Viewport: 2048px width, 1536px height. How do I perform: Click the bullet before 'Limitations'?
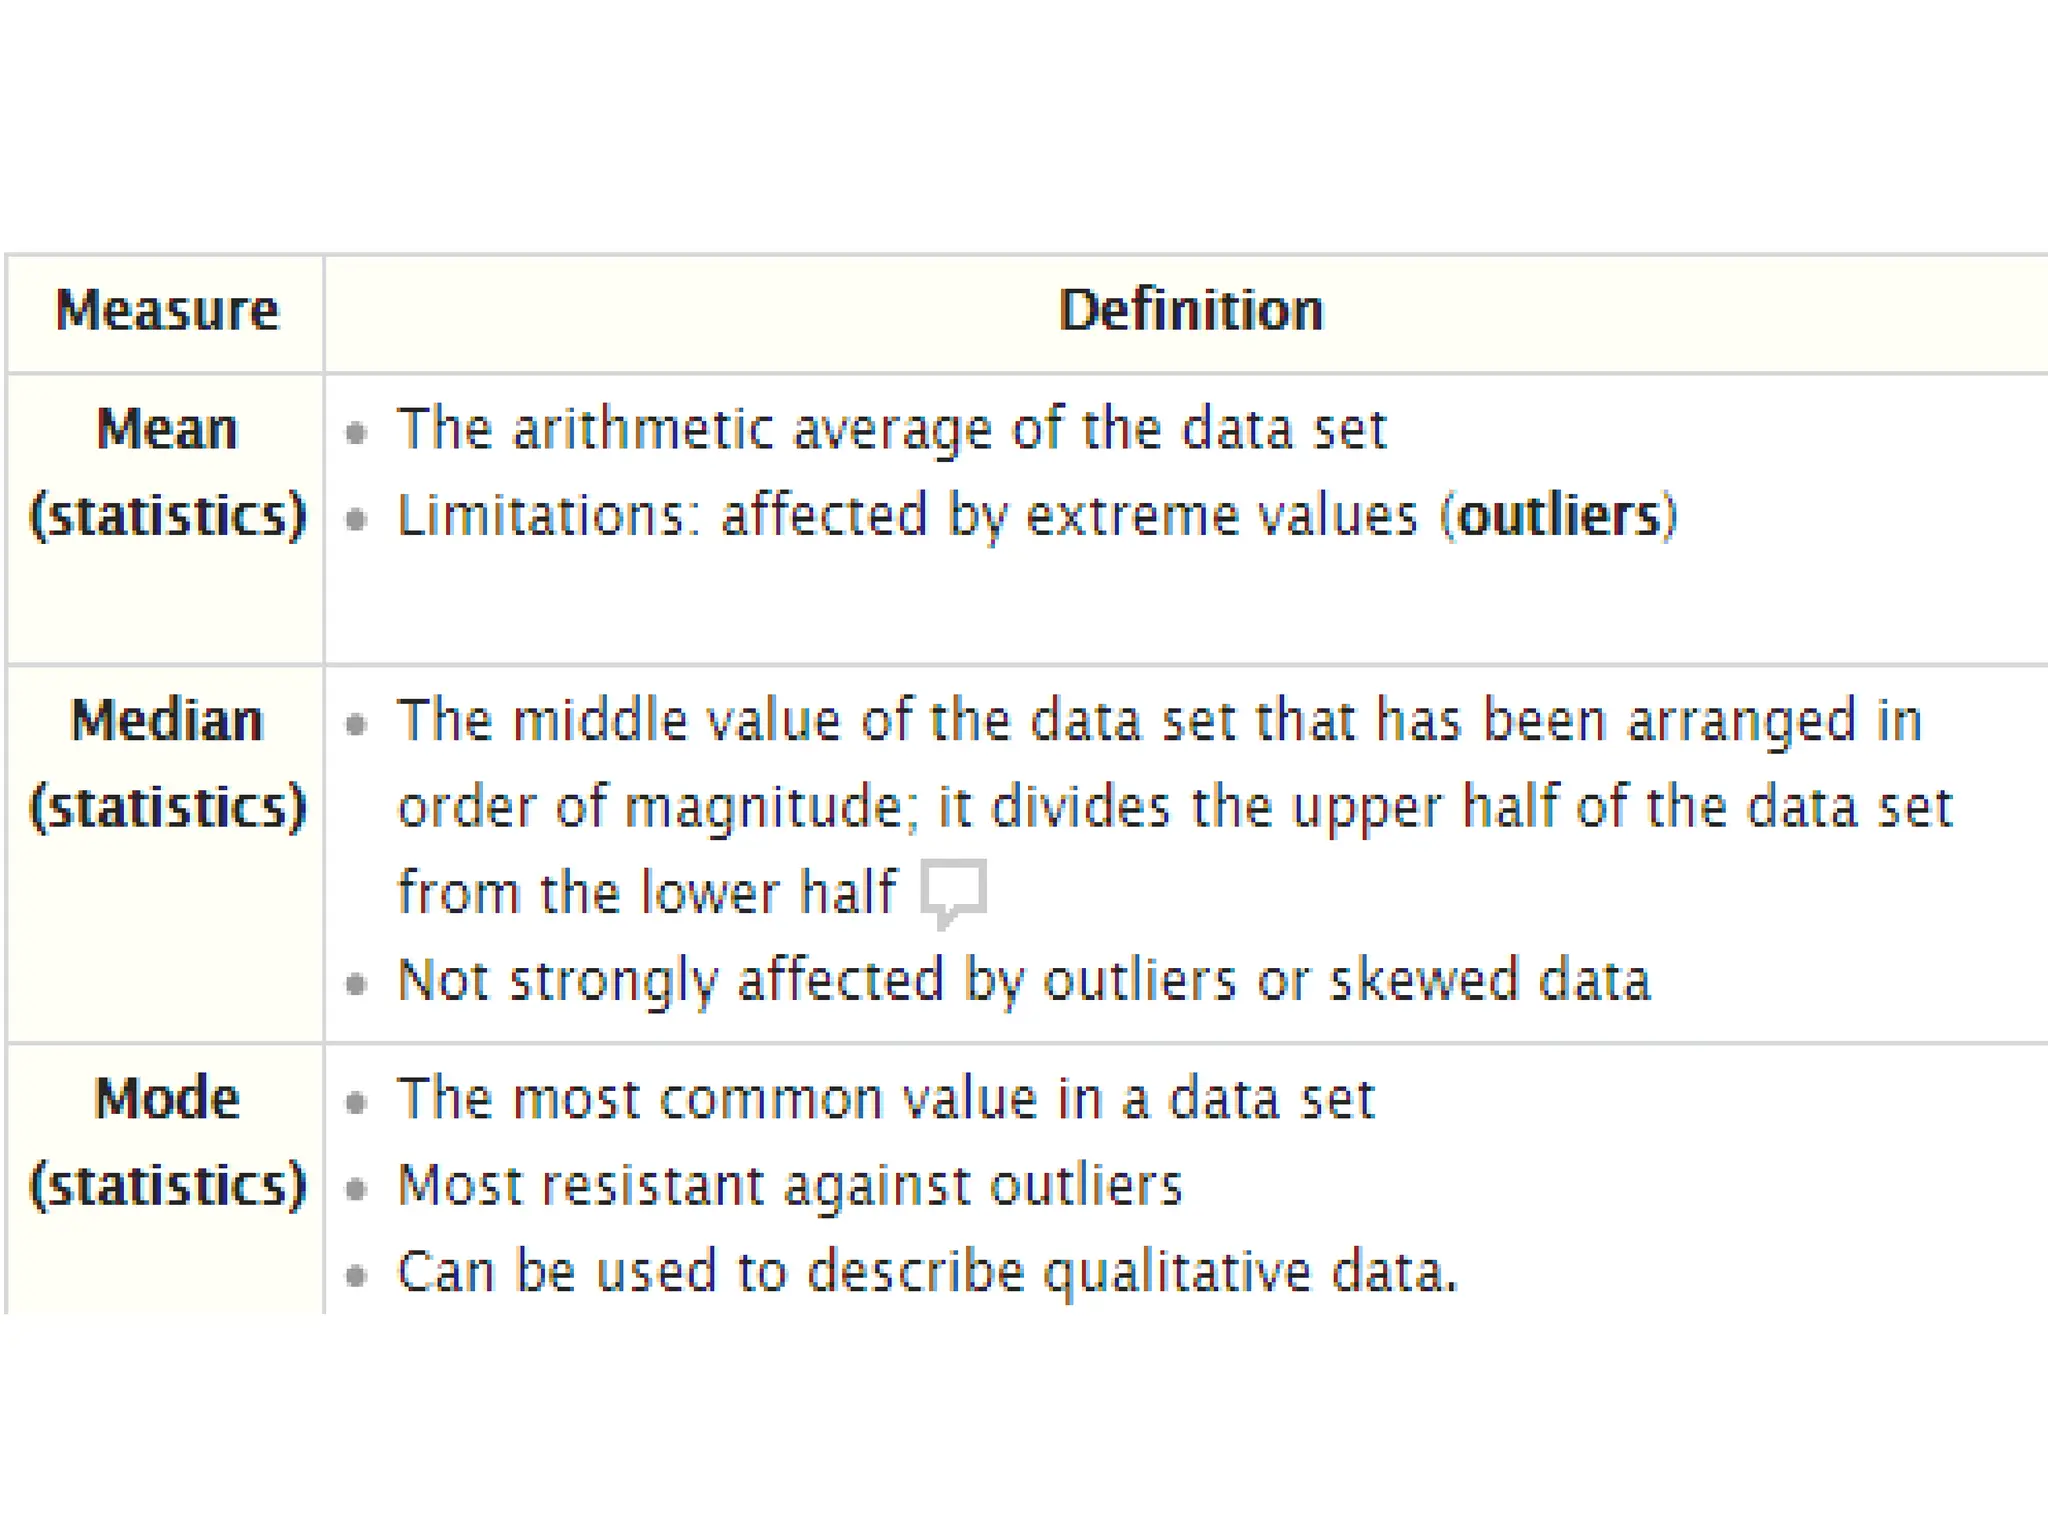(x=356, y=519)
